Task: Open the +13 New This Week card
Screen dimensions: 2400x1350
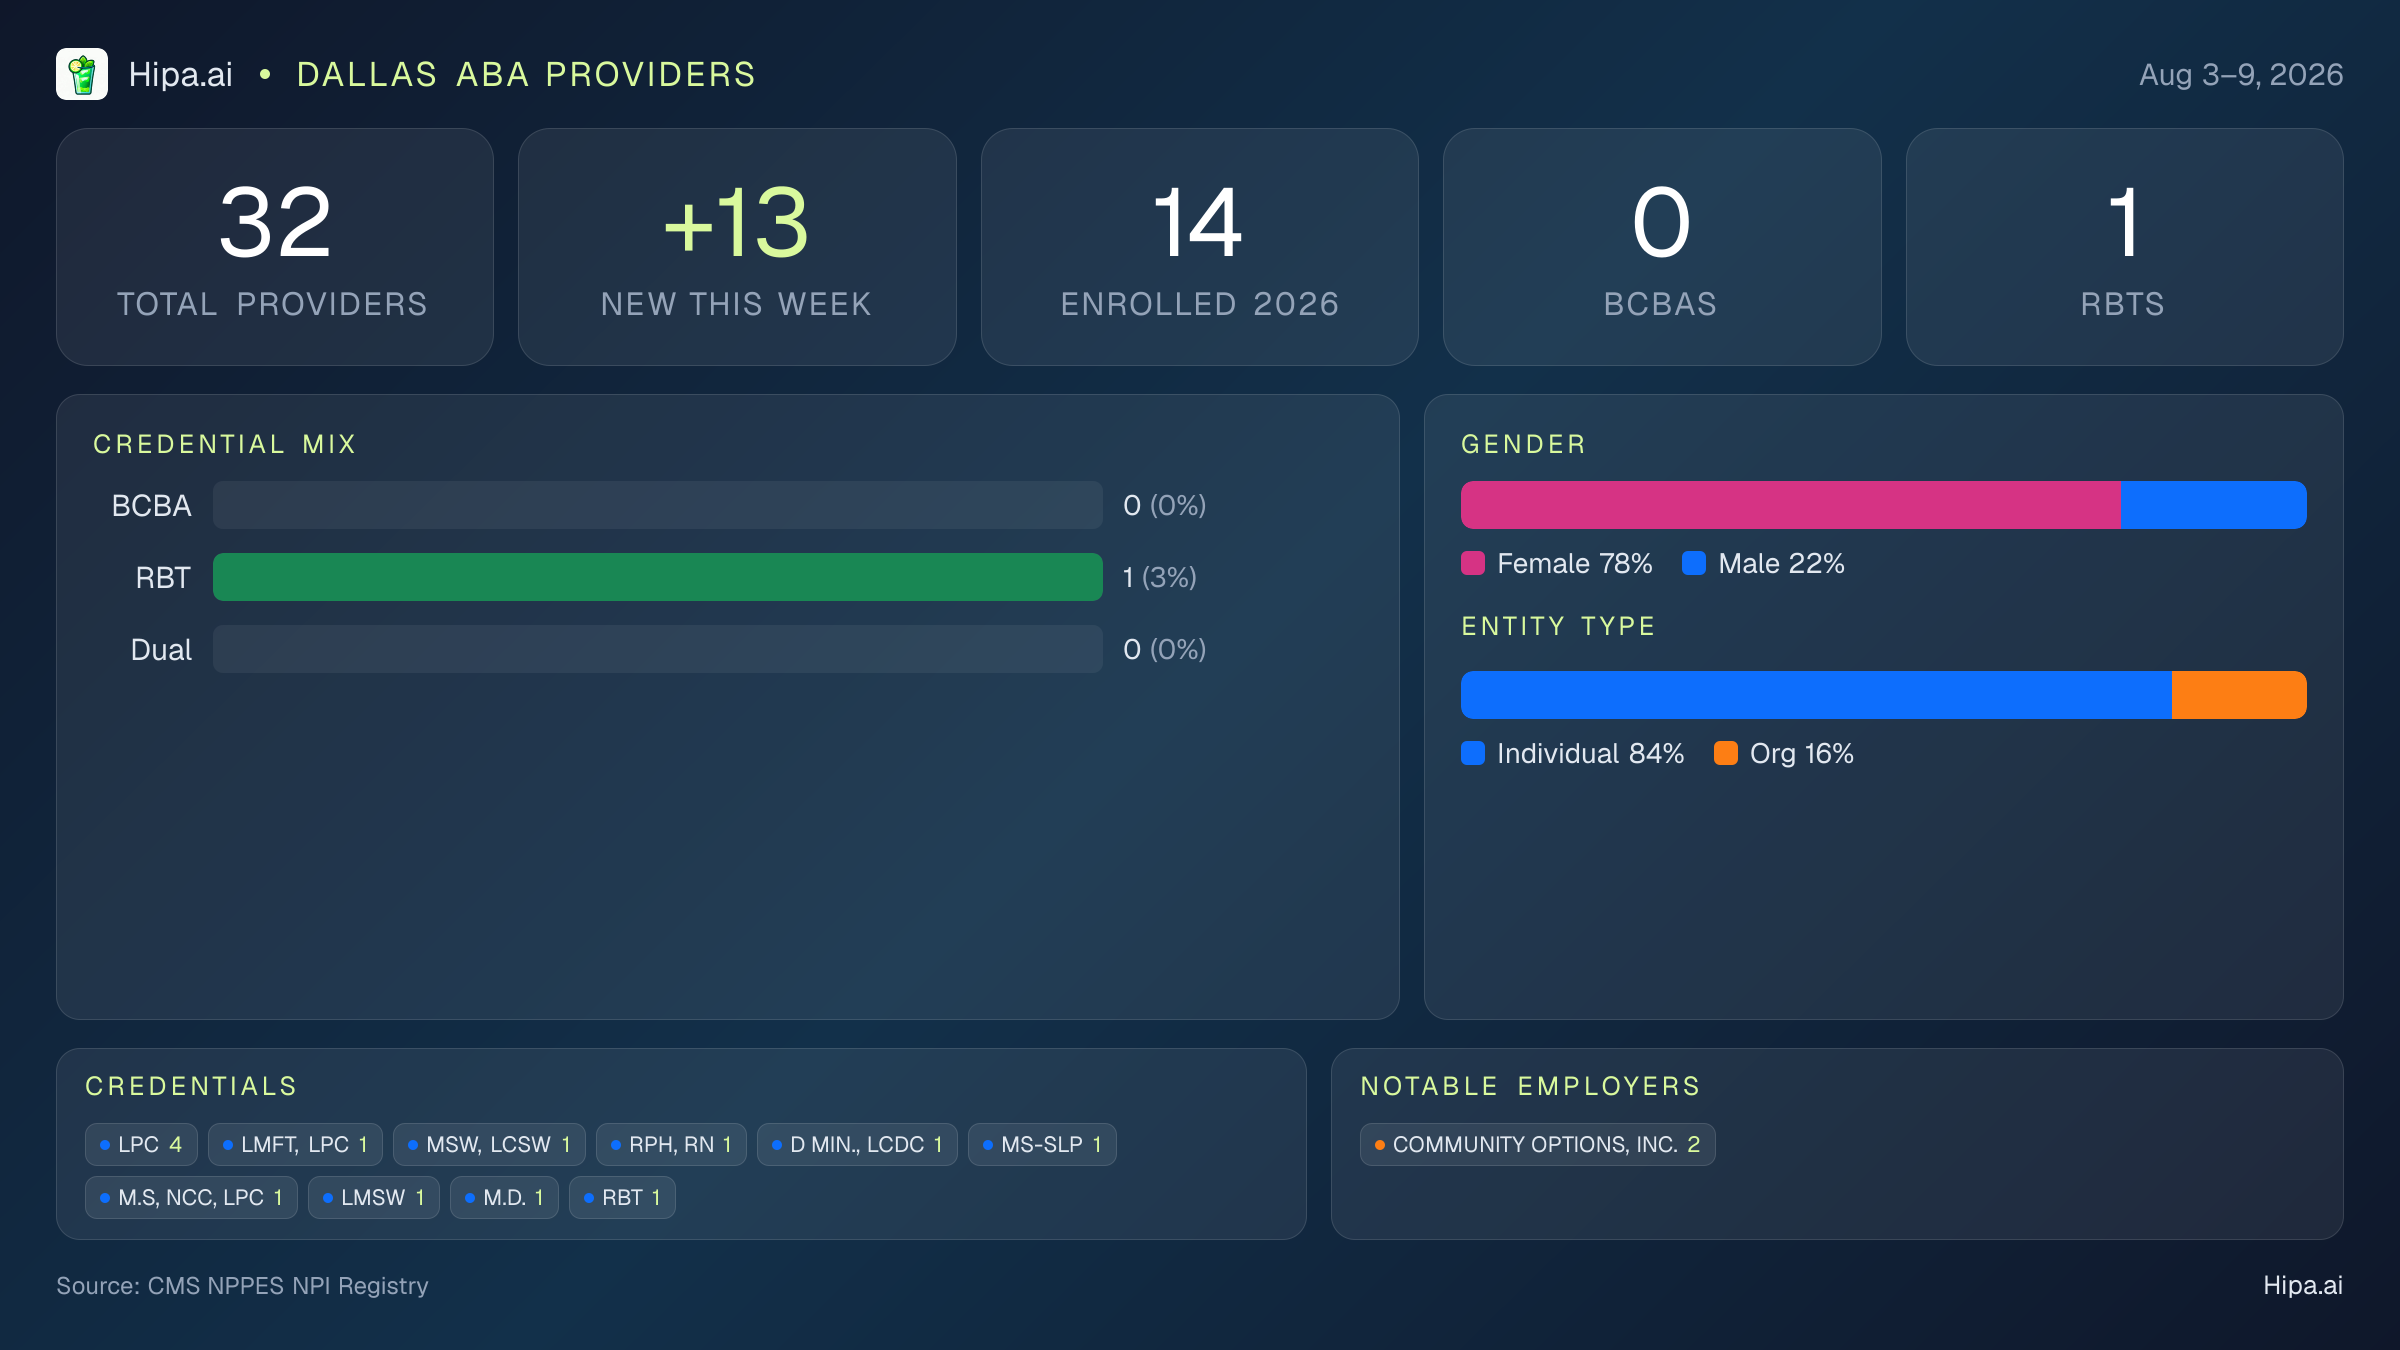Action: (737, 247)
